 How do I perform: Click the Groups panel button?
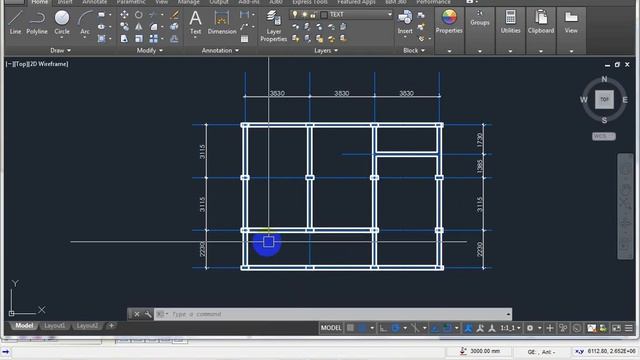click(480, 18)
